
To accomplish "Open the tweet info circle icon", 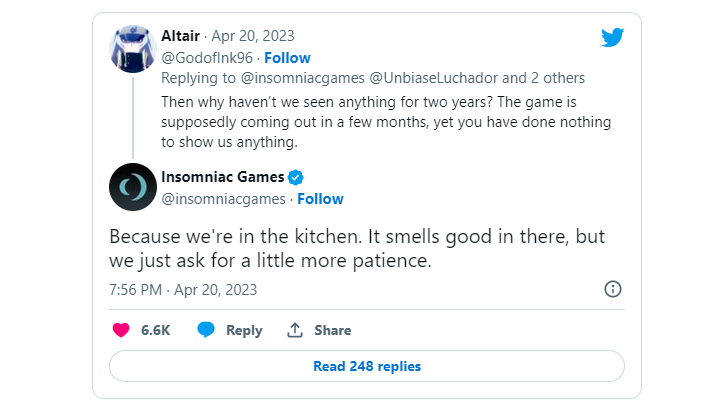I will [613, 289].
